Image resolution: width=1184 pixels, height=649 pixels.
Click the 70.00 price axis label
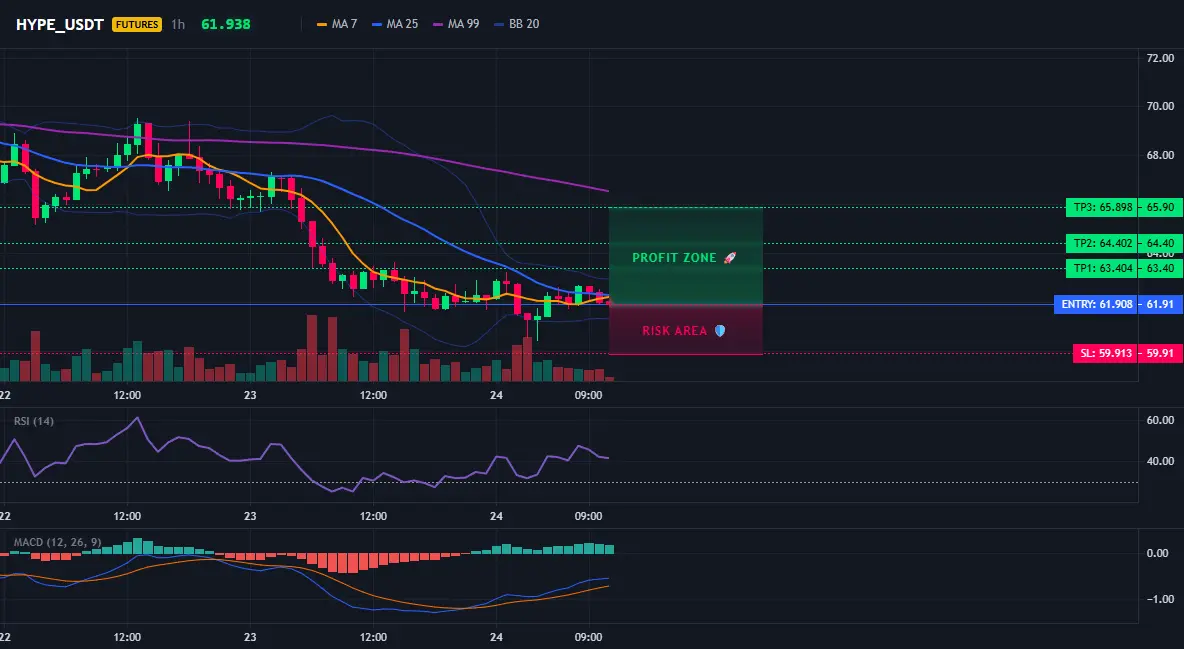pos(1160,107)
